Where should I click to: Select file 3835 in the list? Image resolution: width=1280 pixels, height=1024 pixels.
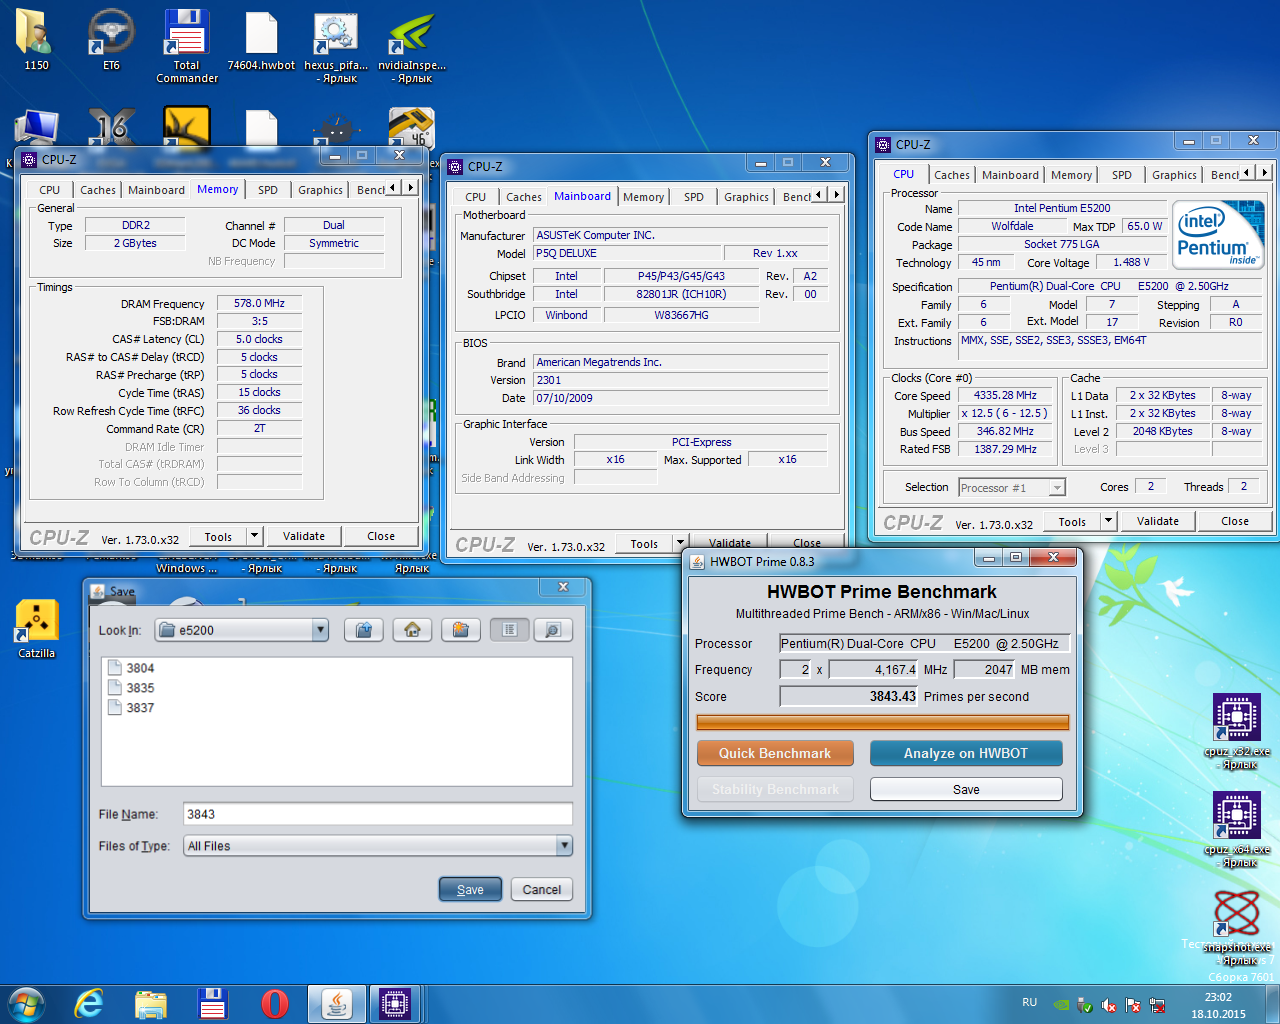(131, 688)
